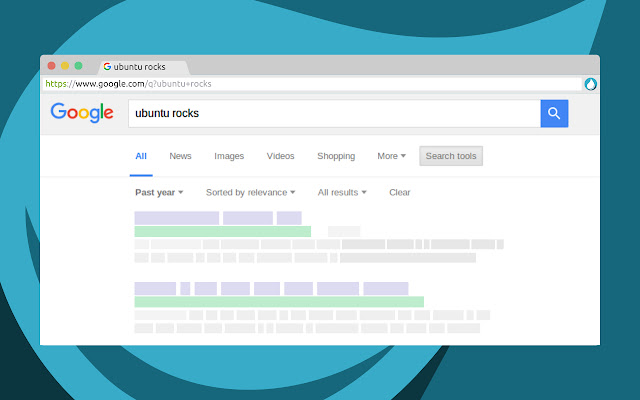Click the Google logo

[x=82, y=113]
